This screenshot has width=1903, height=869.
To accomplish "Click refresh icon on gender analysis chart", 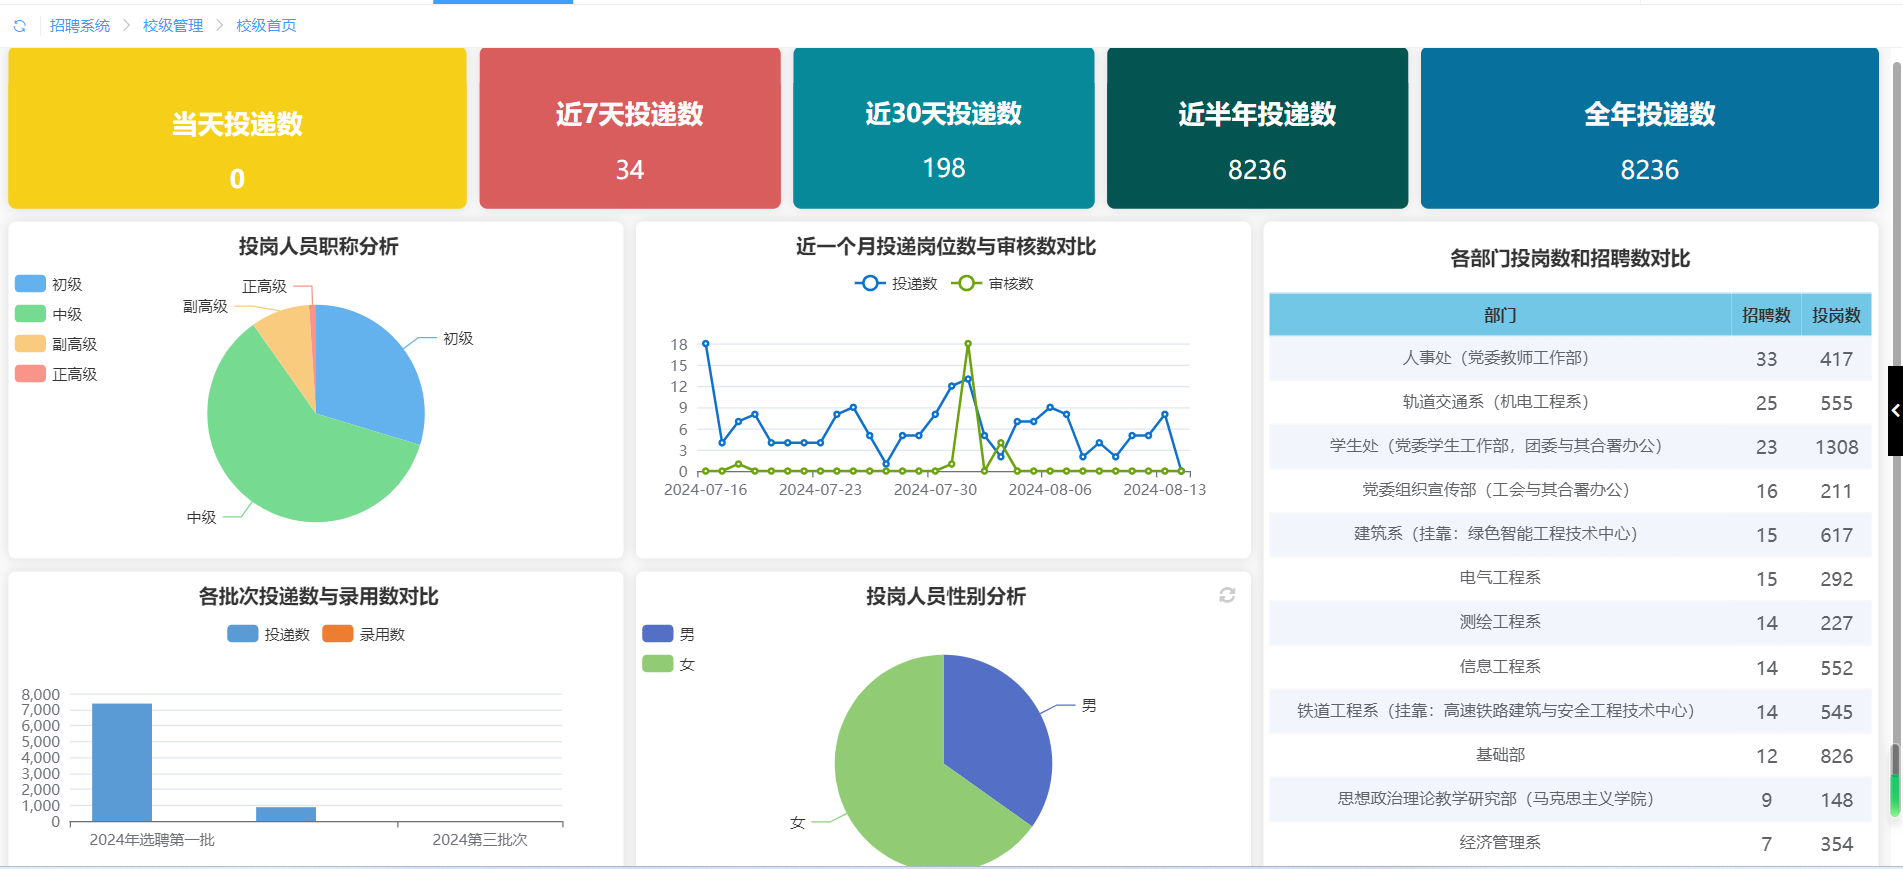I will coord(1227,595).
